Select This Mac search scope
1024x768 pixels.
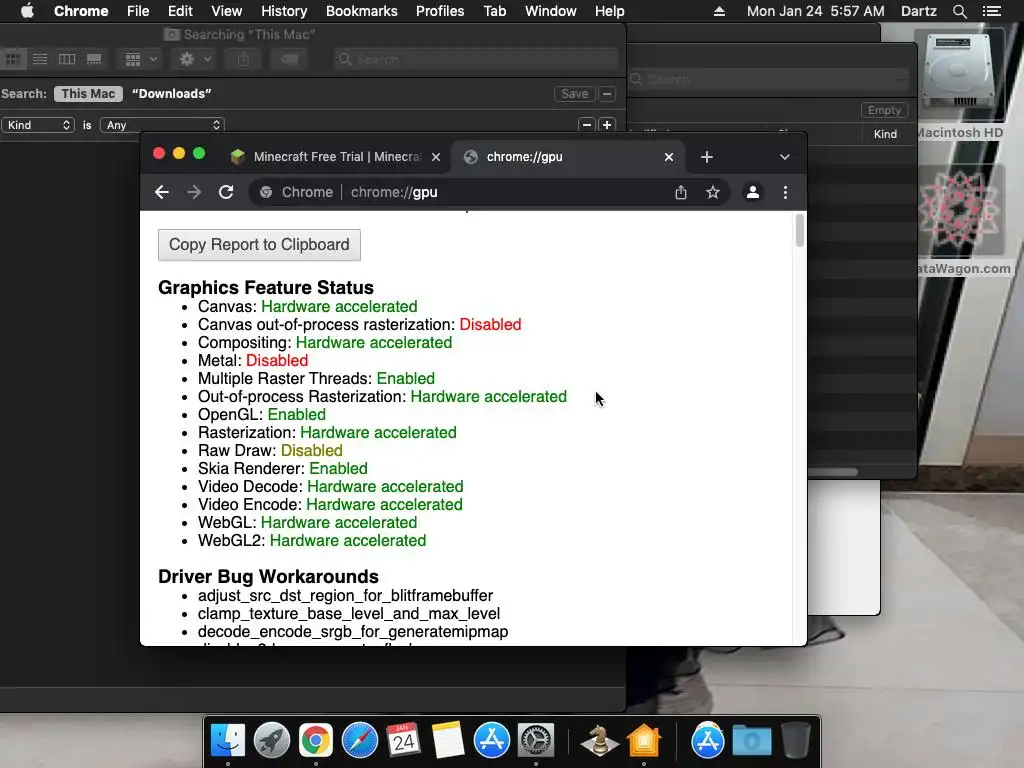tap(88, 93)
